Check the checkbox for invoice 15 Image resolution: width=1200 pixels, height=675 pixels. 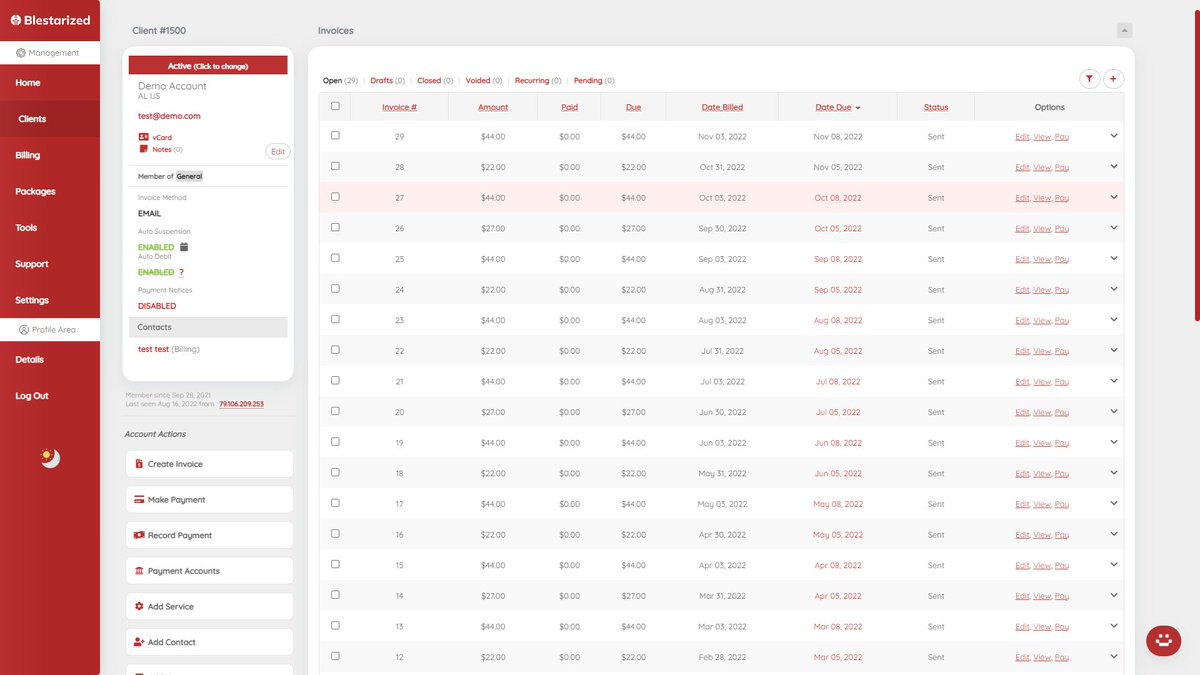335,564
